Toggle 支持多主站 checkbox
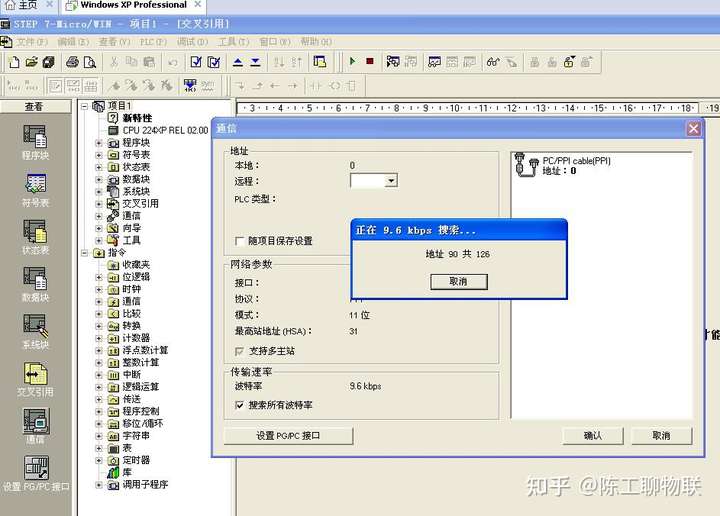This screenshot has width=720, height=516. tap(239, 351)
